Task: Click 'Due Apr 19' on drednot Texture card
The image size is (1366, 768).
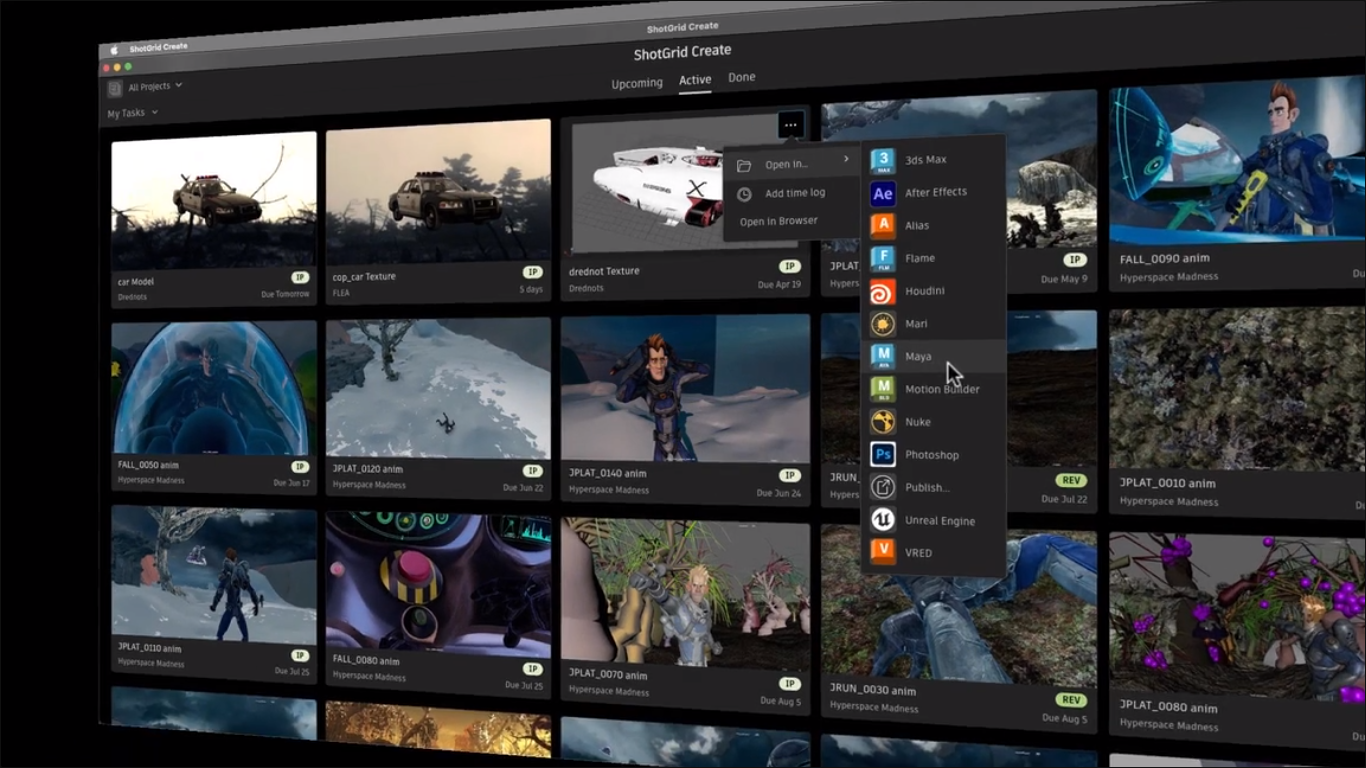Action: pyautogui.click(x=780, y=285)
